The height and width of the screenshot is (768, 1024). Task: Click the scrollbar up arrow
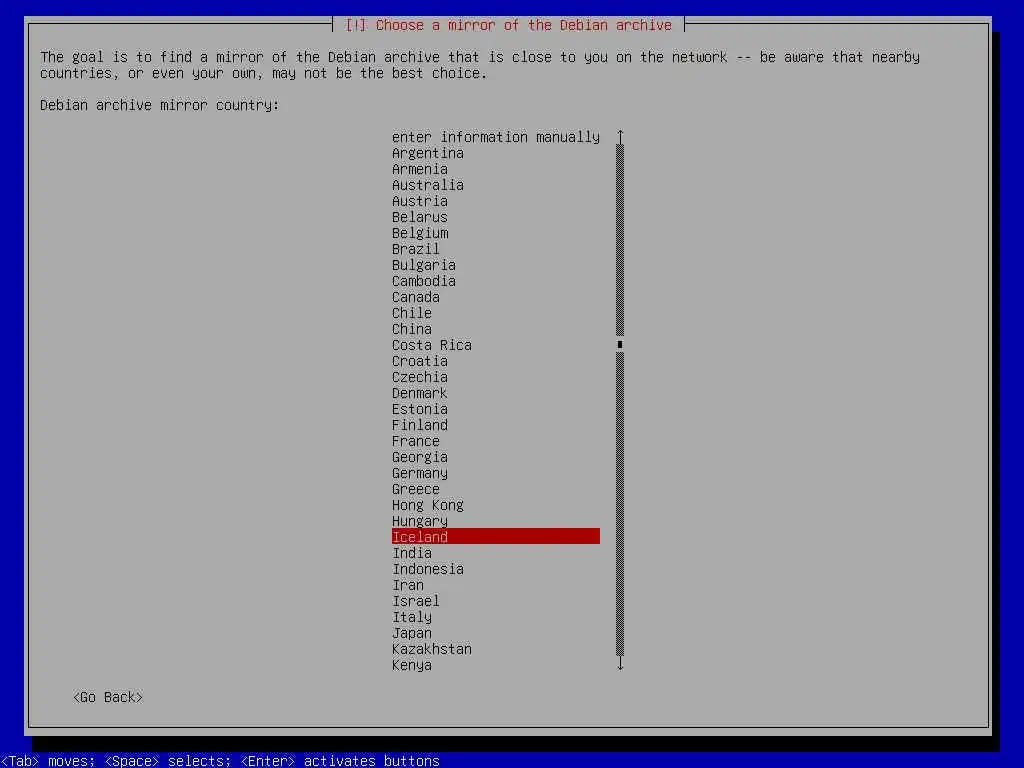(620, 136)
